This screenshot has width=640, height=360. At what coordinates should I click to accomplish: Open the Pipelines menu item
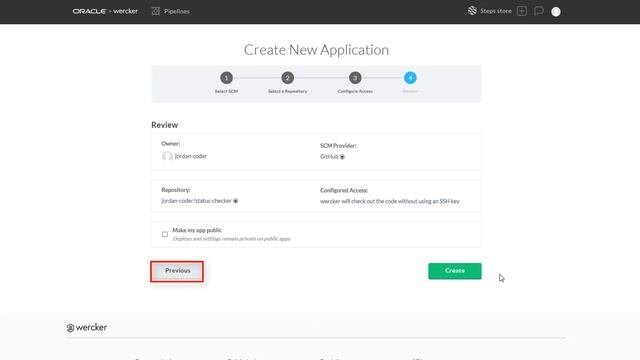click(x=177, y=11)
